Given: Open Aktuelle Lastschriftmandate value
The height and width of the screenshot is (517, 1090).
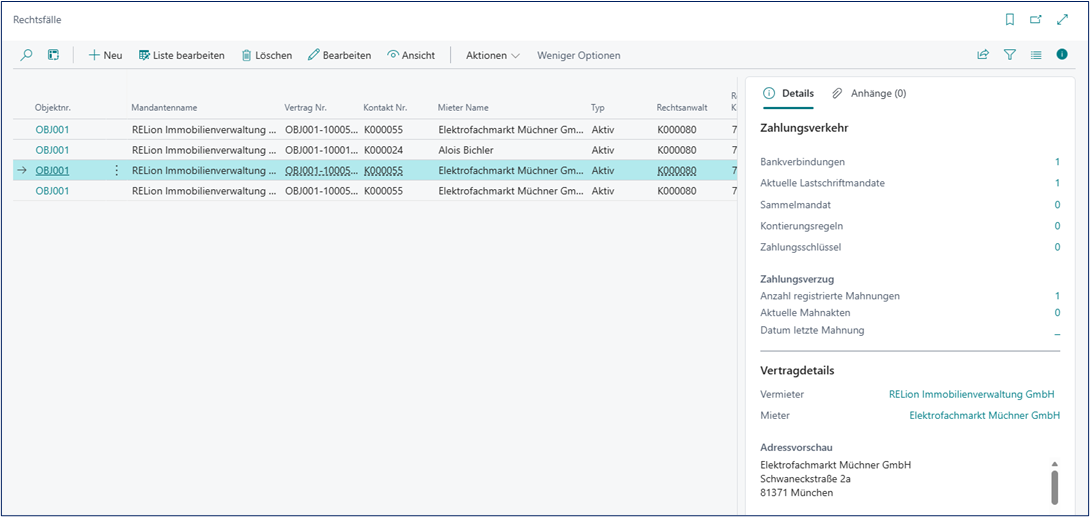Looking at the screenshot, I should click(1057, 183).
